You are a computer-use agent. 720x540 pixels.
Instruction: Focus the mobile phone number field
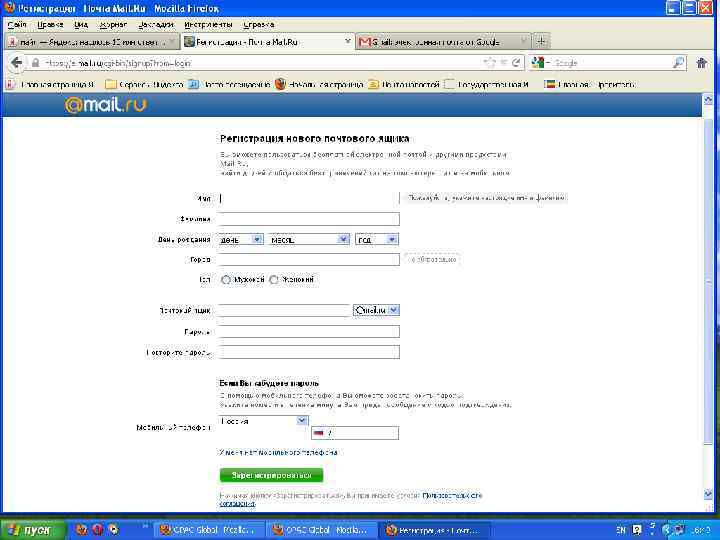click(x=355, y=433)
